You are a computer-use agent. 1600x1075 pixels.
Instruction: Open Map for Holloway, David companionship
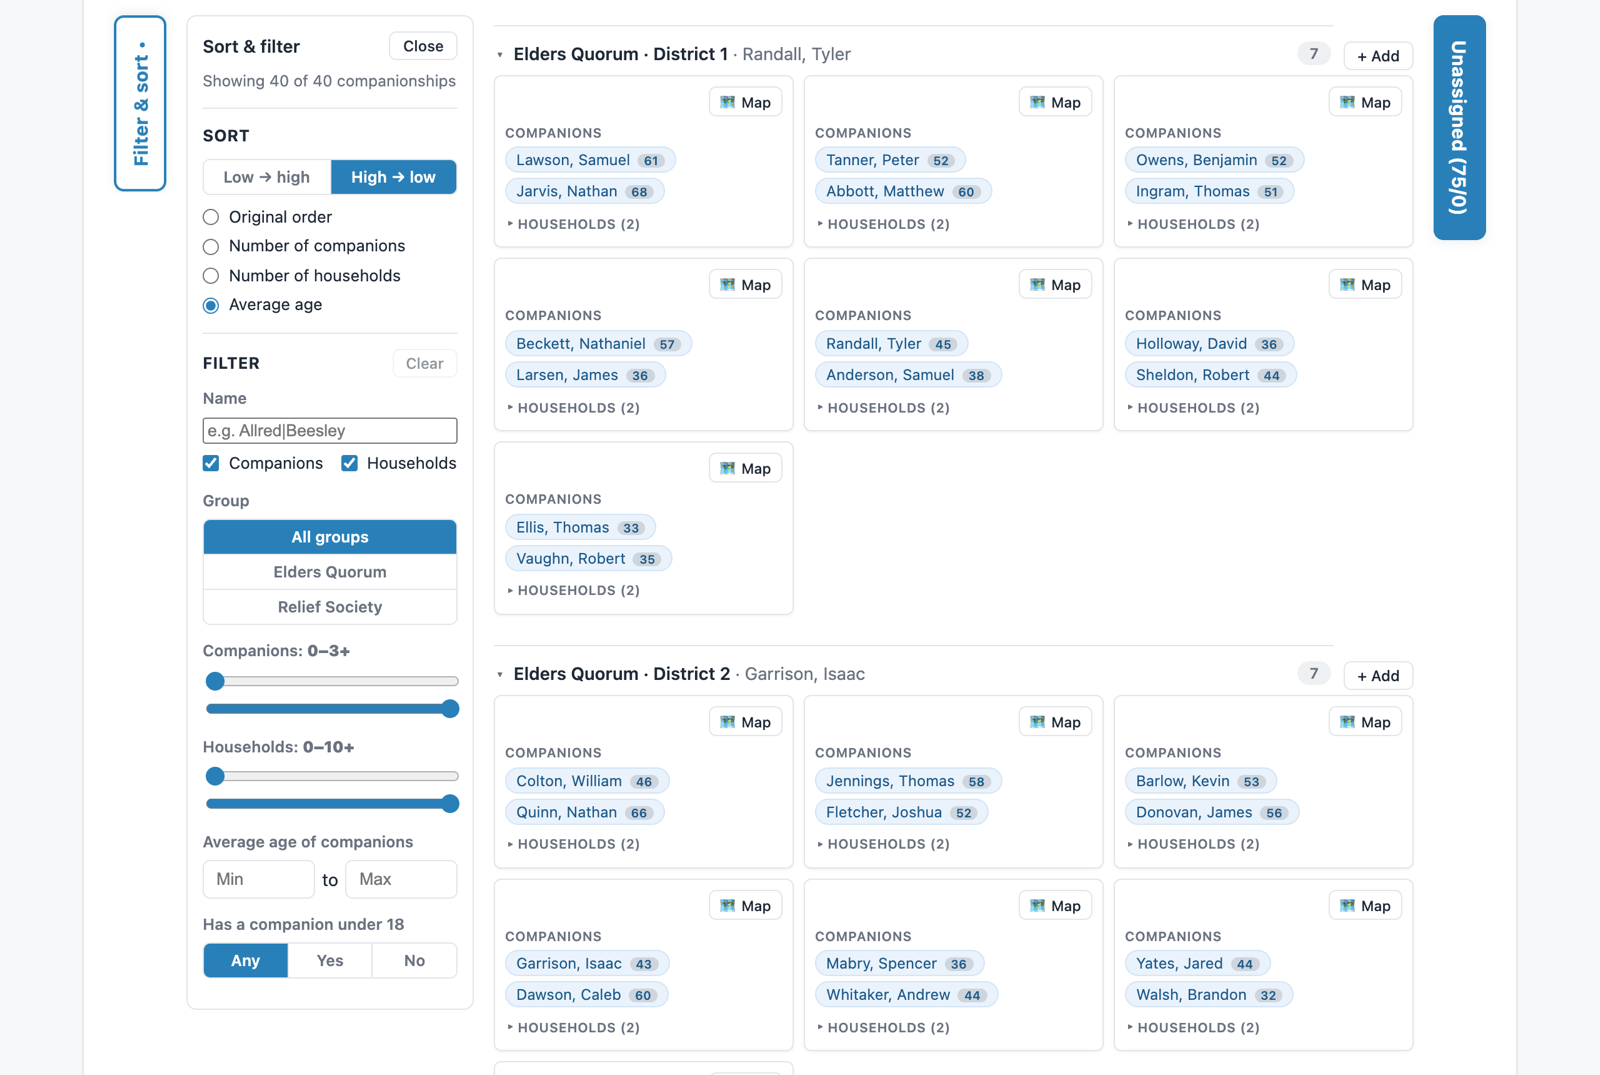(1365, 285)
